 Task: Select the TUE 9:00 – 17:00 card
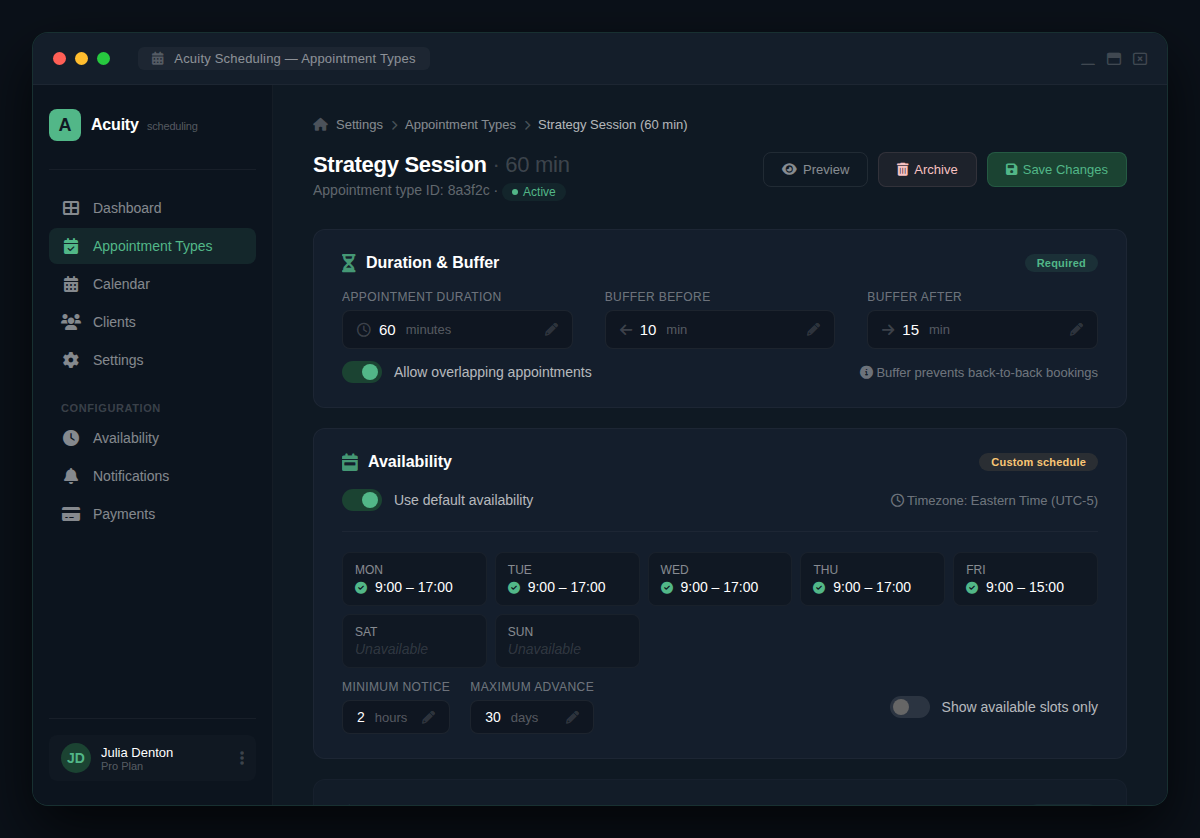[x=567, y=579]
